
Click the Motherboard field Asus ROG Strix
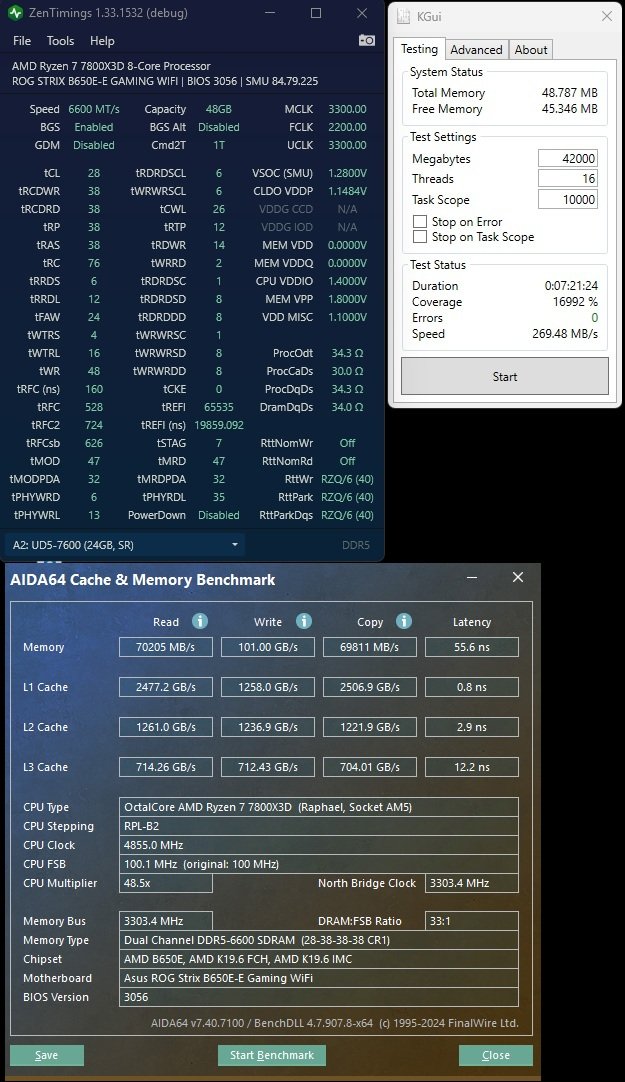(319, 978)
